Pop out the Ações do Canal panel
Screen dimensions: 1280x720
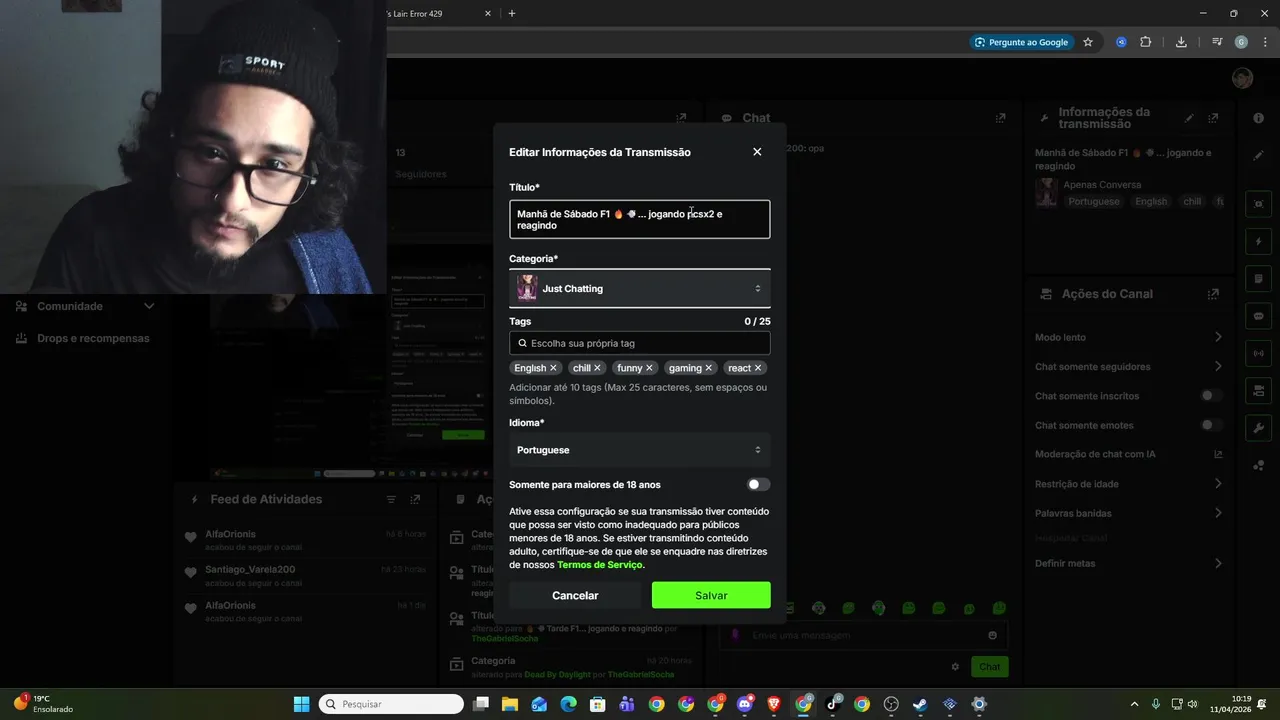[1213, 294]
